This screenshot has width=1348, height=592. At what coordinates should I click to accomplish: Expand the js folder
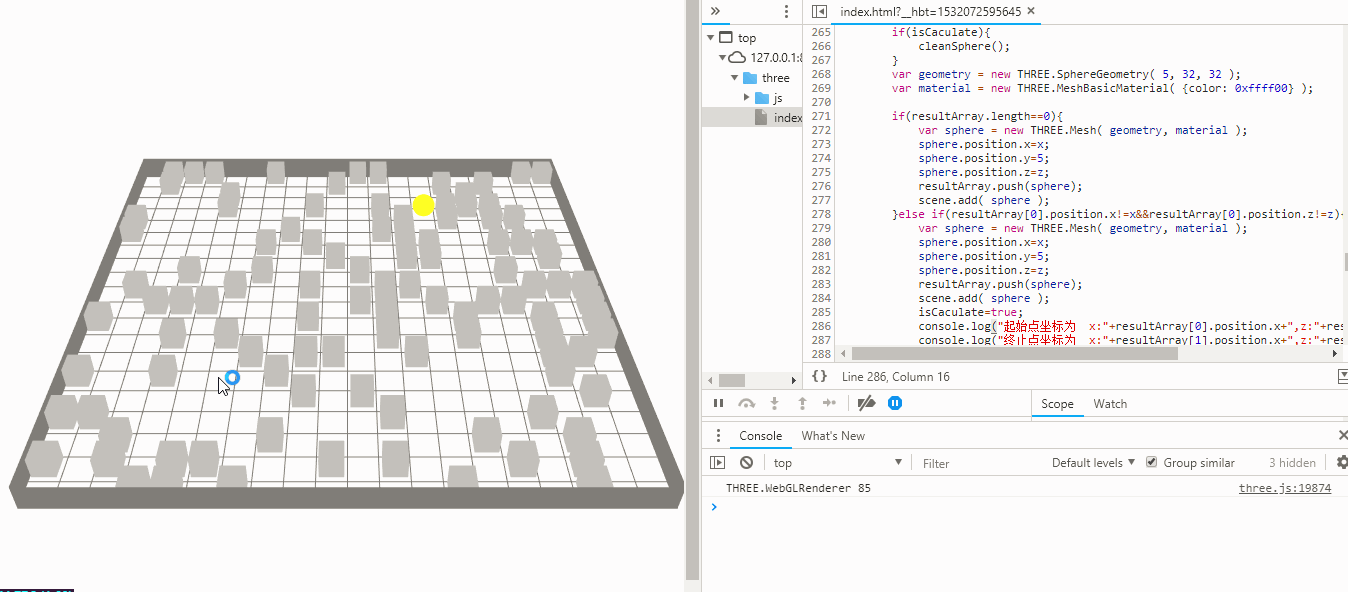(x=746, y=98)
